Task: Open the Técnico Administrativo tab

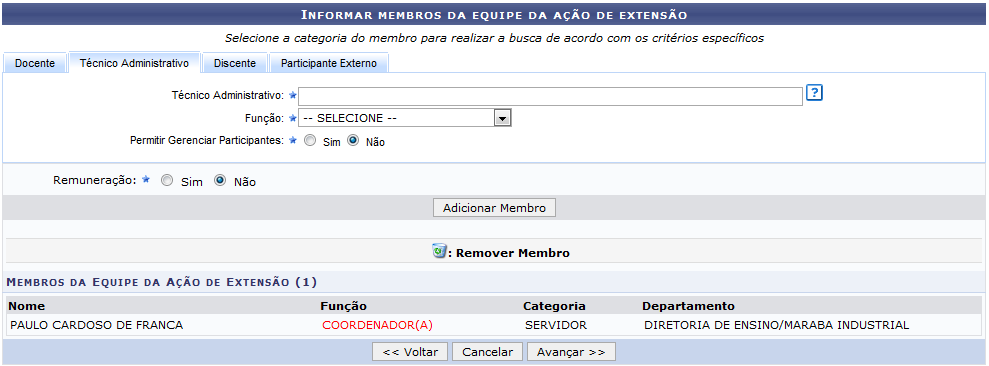Action: click(x=134, y=62)
